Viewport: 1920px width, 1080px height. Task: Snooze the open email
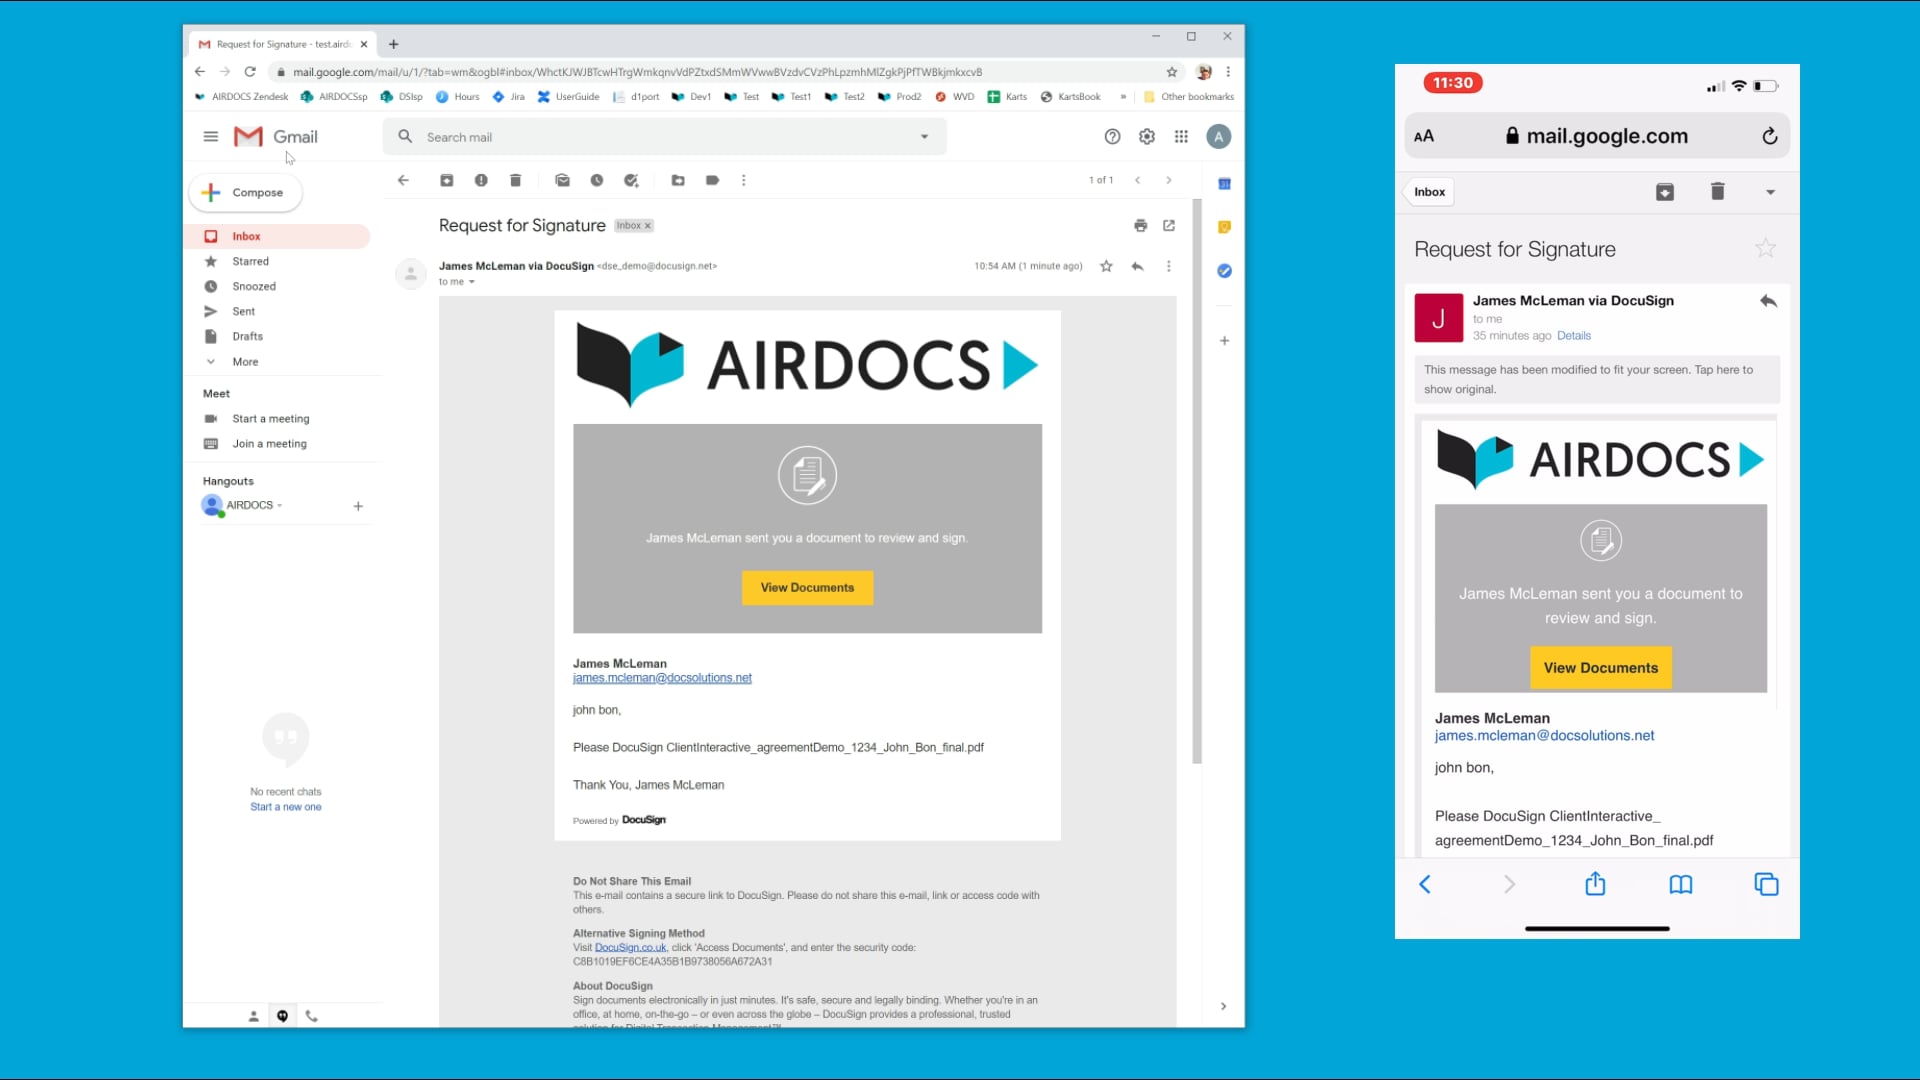click(x=597, y=180)
